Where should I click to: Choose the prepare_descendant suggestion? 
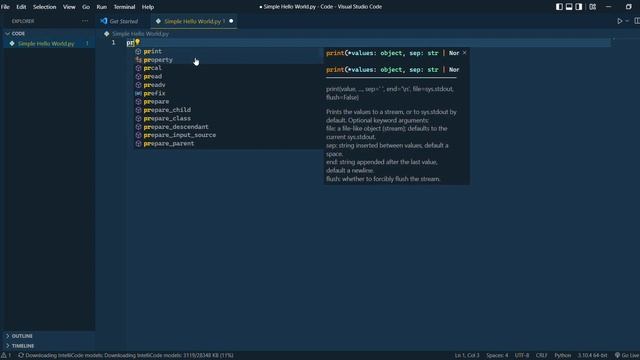point(229,127)
